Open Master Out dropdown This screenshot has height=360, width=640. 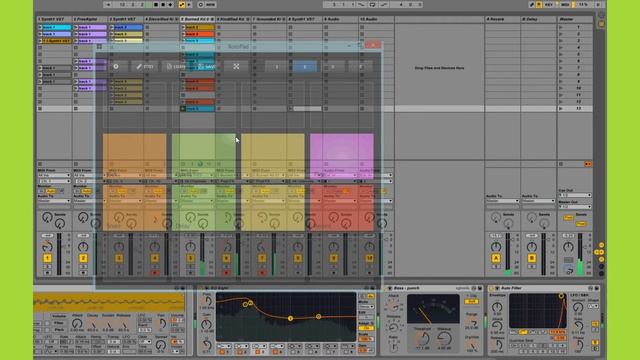click(x=575, y=207)
